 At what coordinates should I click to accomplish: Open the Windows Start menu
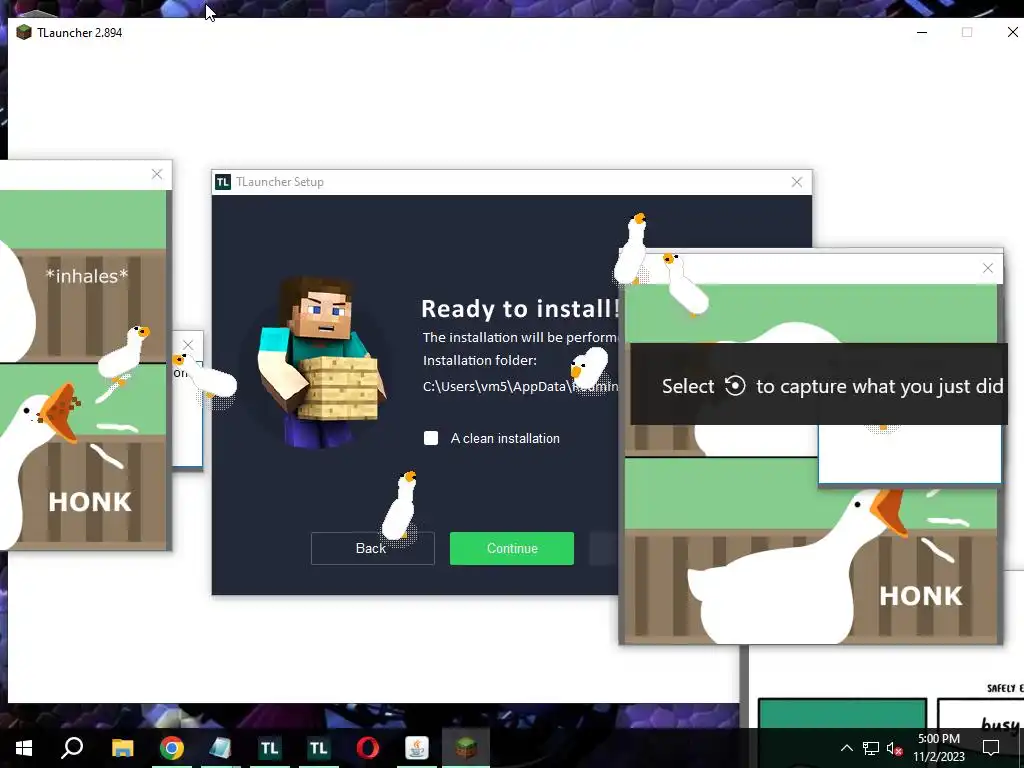tap(24, 748)
